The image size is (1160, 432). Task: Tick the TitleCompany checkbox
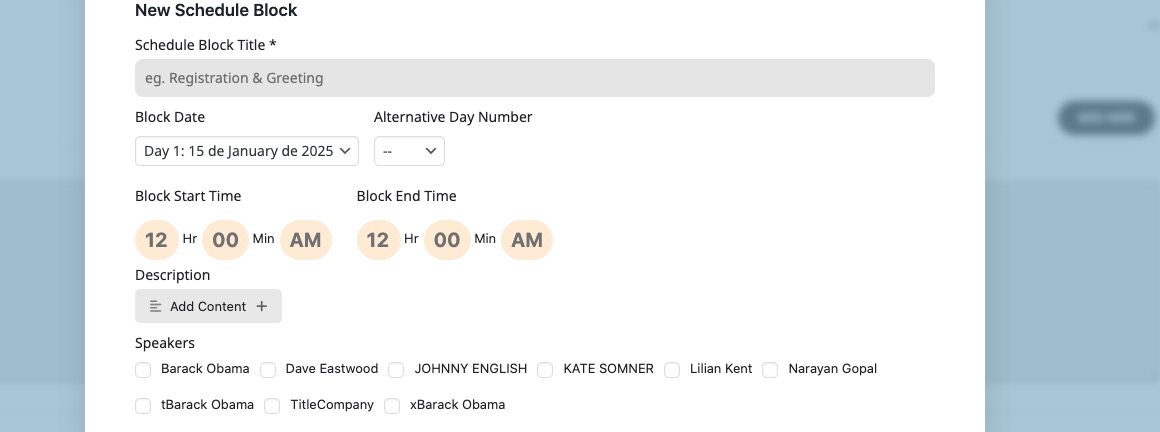point(272,406)
